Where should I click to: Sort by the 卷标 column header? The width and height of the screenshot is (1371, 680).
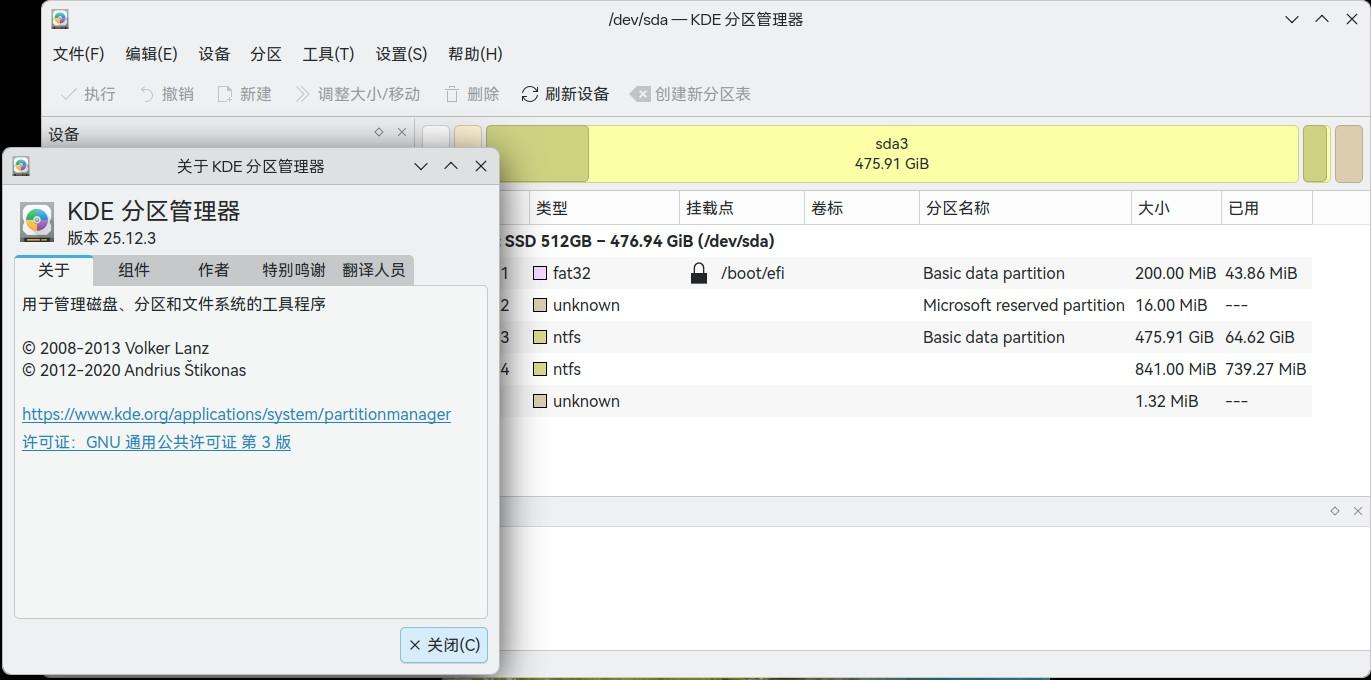862,208
